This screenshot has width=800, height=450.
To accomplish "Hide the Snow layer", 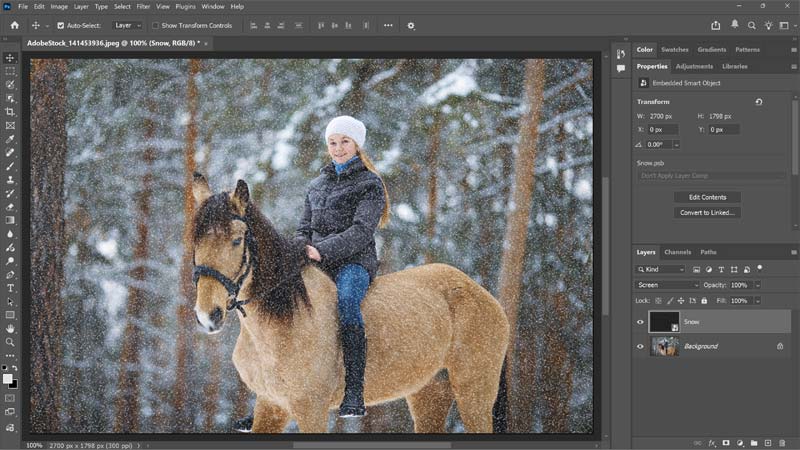I will pos(640,322).
